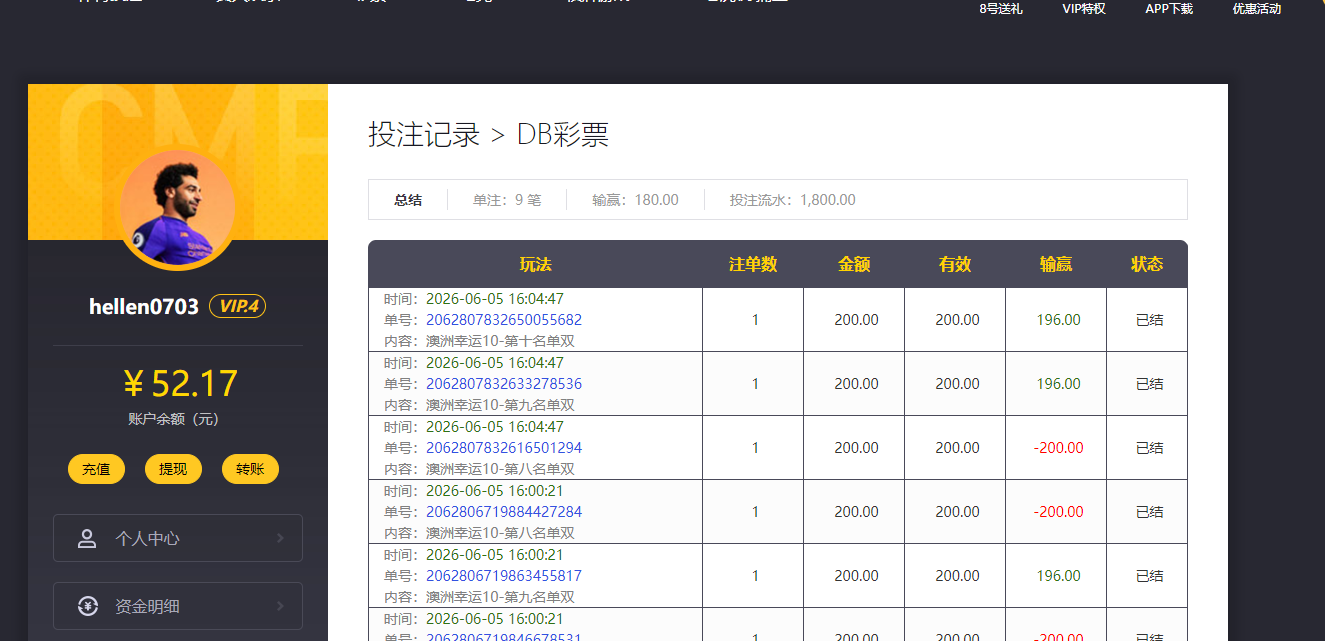The height and width of the screenshot is (641, 1325).
Task: Click 196.00 in row of order 2062807832650055682
Action: pyautogui.click(x=1058, y=320)
